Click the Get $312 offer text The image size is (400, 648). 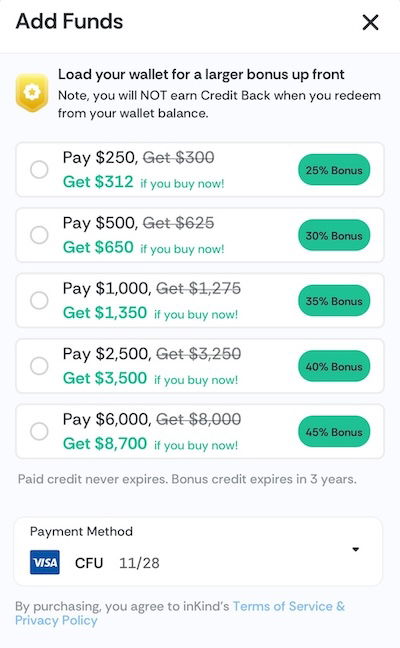pos(98,182)
